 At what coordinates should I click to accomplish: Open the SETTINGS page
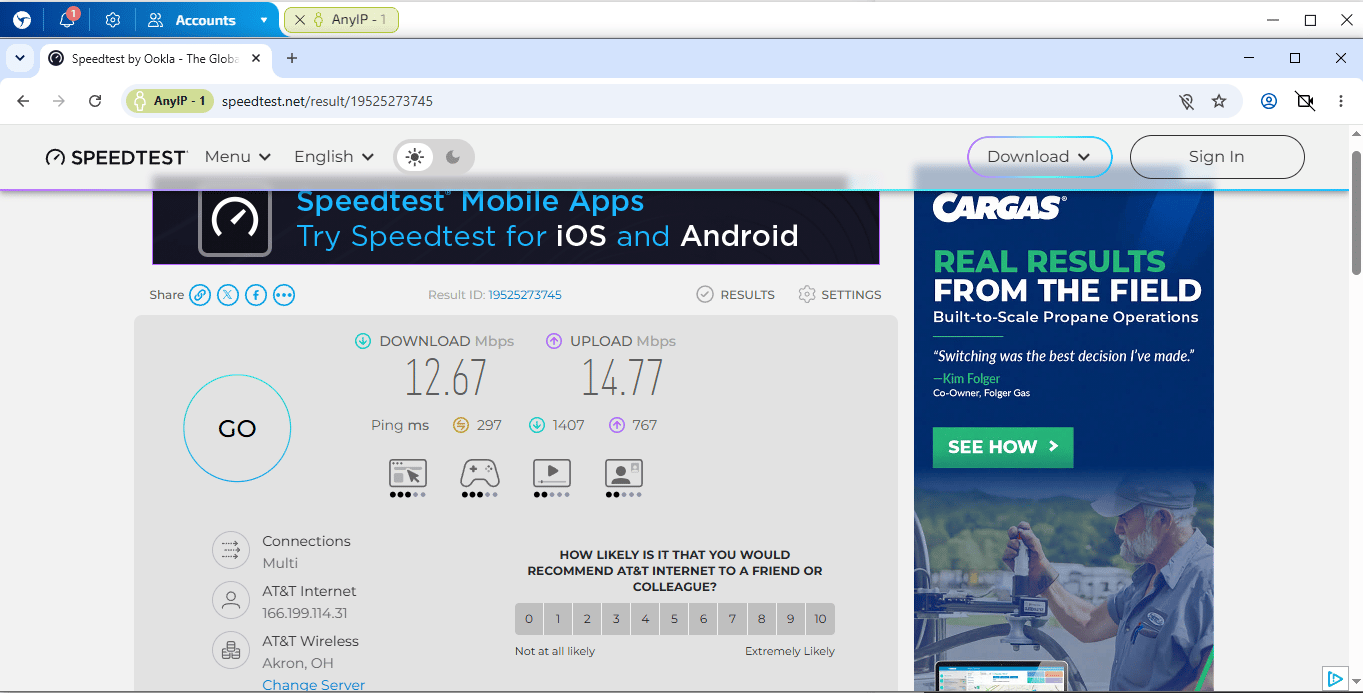tap(840, 295)
